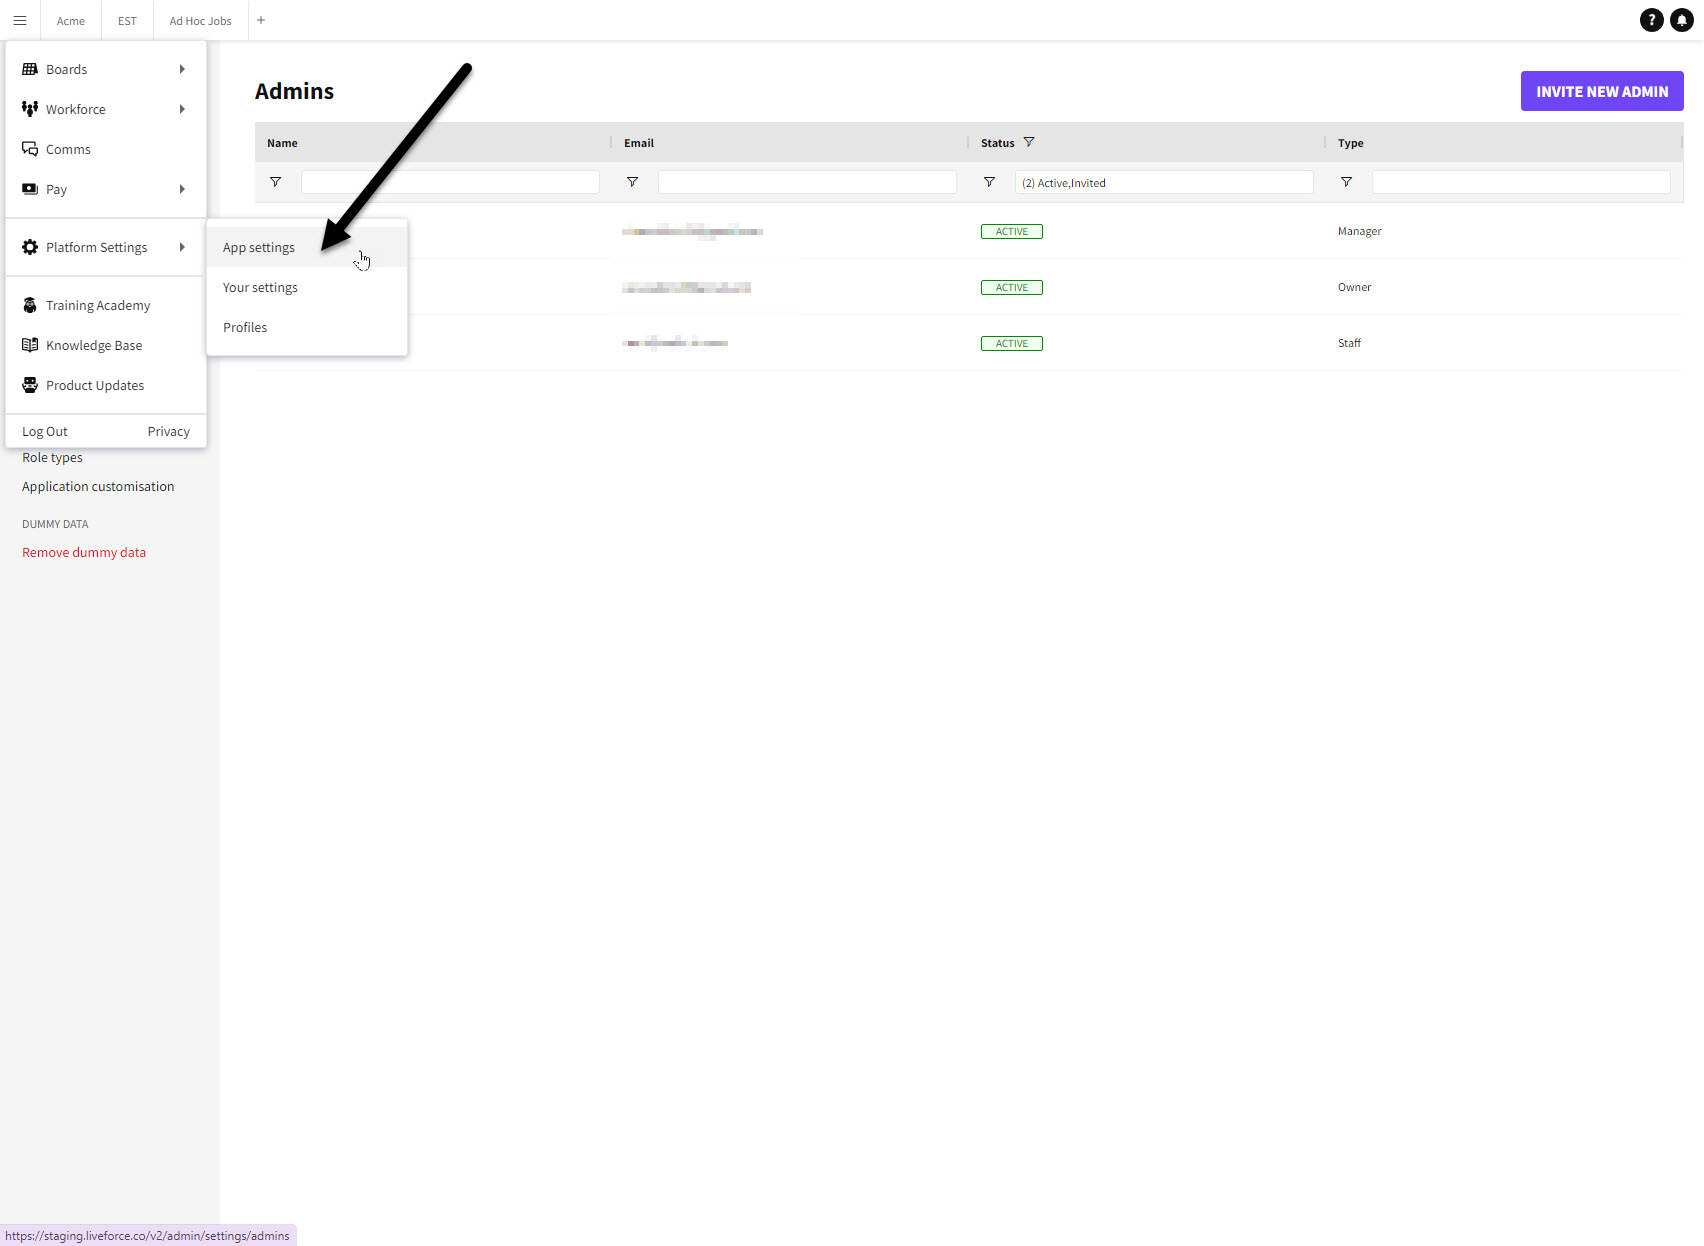Switch to the Acme tab

71,20
